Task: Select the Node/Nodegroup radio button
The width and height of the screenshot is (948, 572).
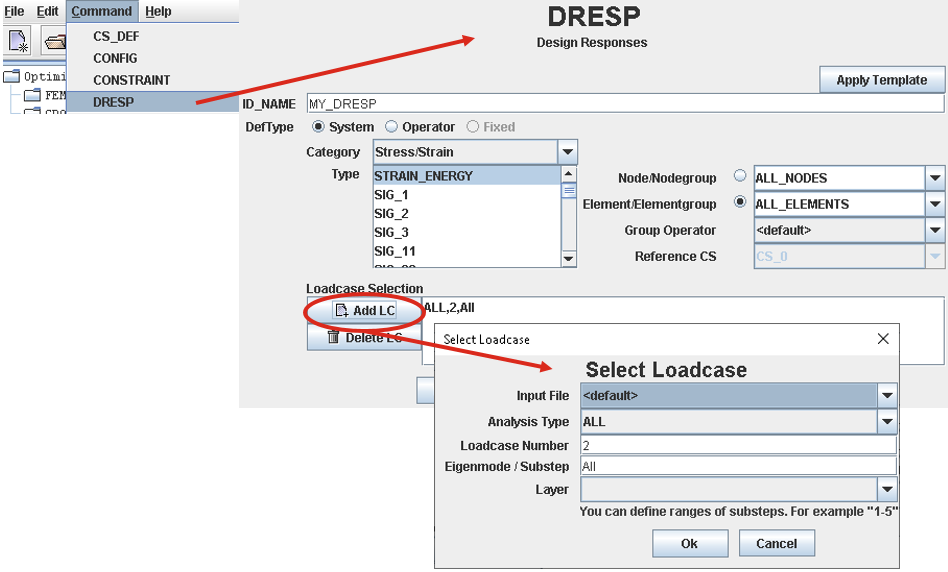Action: point(740,176)
